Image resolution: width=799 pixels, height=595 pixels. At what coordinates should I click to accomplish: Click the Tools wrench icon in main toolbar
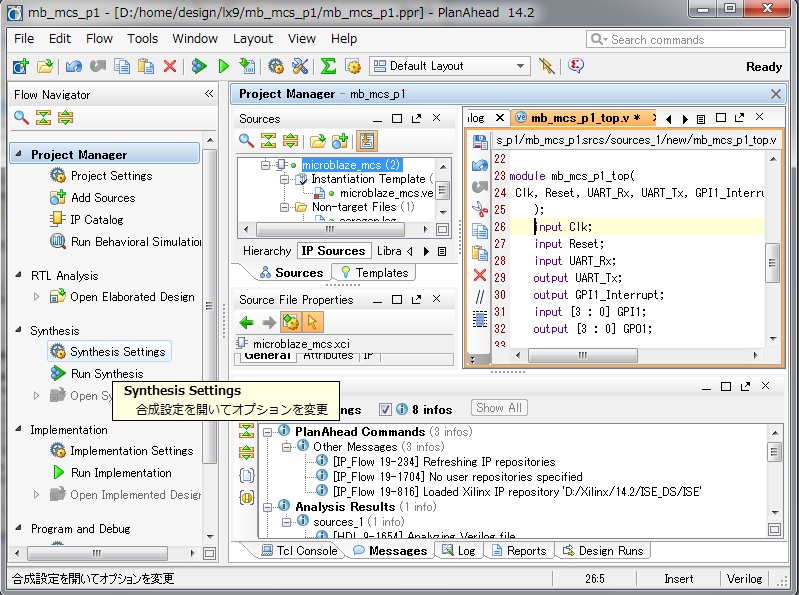300,66
